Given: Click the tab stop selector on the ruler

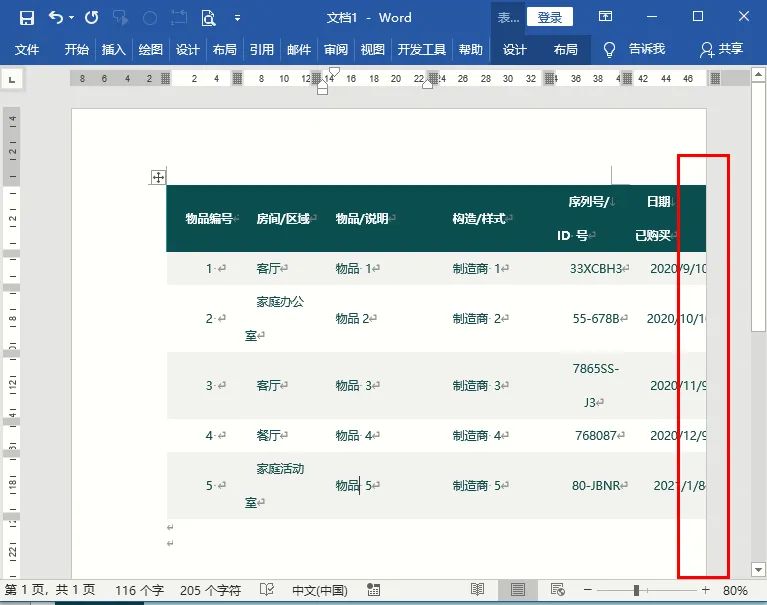Looking at the screenshot, I should pyautogui.click(x=12, y=79).
